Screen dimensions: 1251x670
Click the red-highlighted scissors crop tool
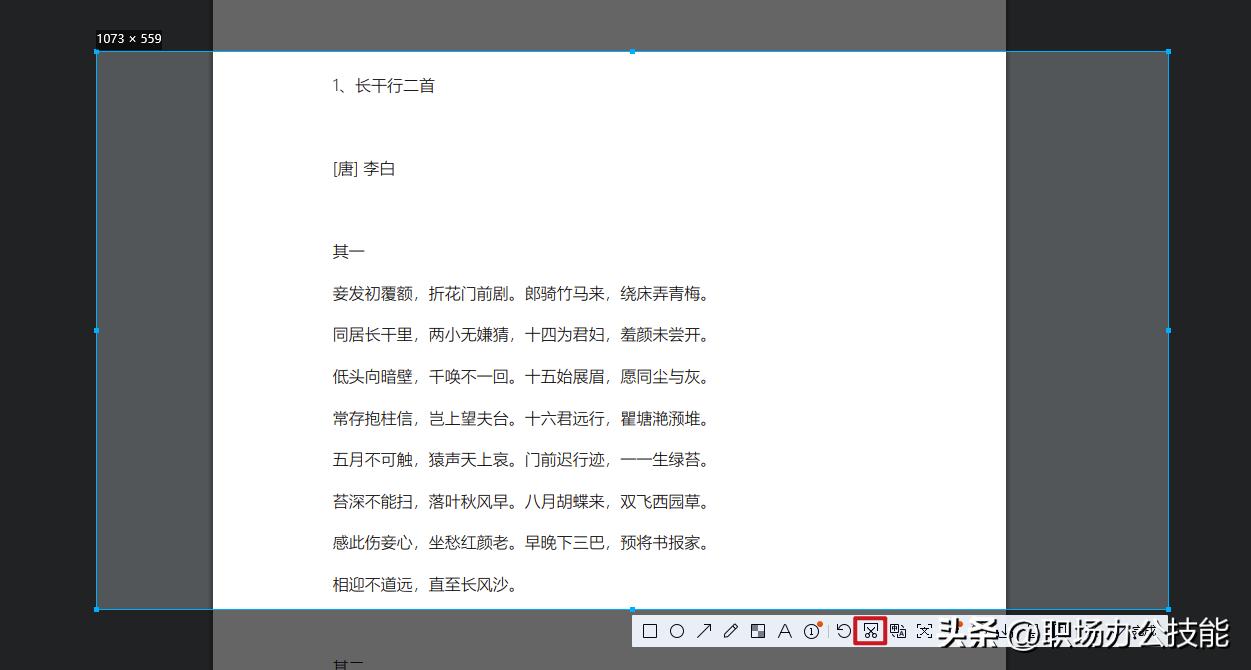pyautogui.click(x=871, y=631)
